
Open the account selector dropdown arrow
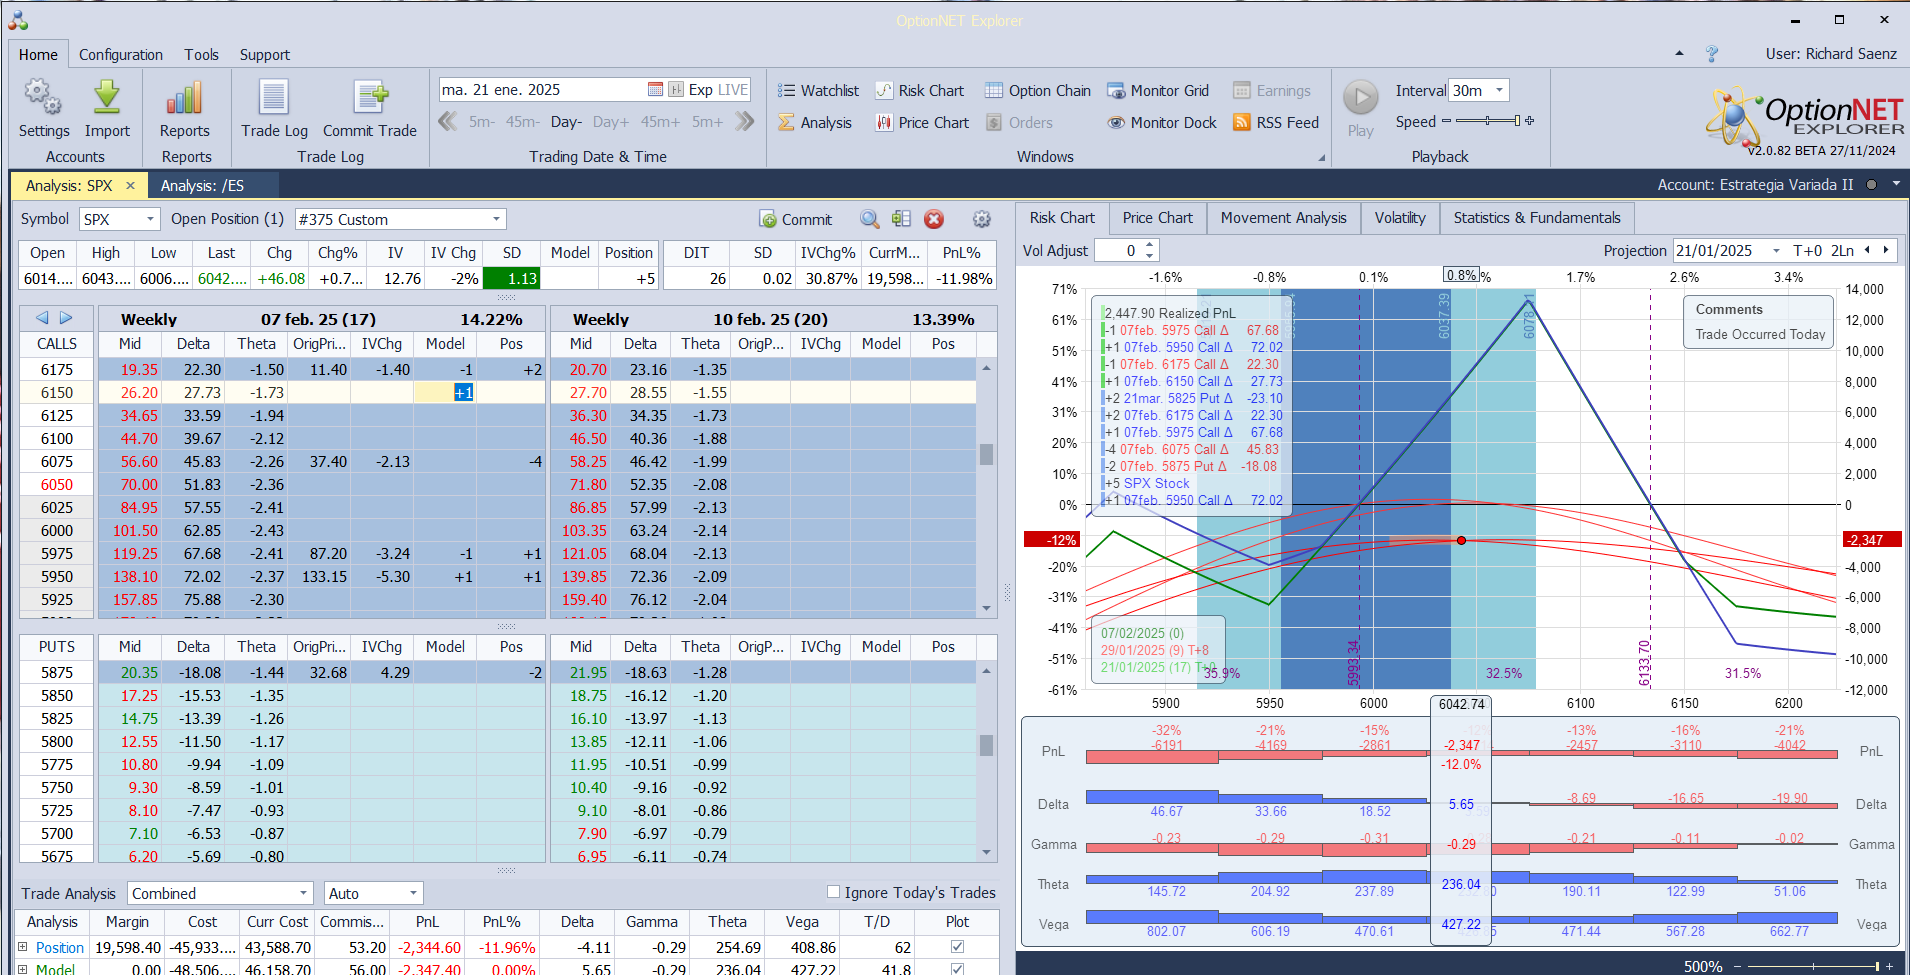(x=1895, y=185)
